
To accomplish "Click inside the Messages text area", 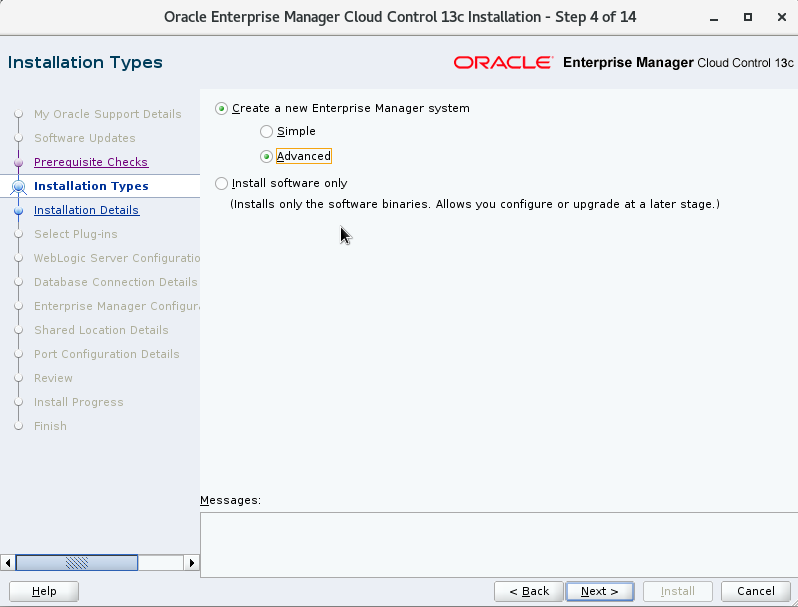I will pyautogui.click(x=499, y=545).
